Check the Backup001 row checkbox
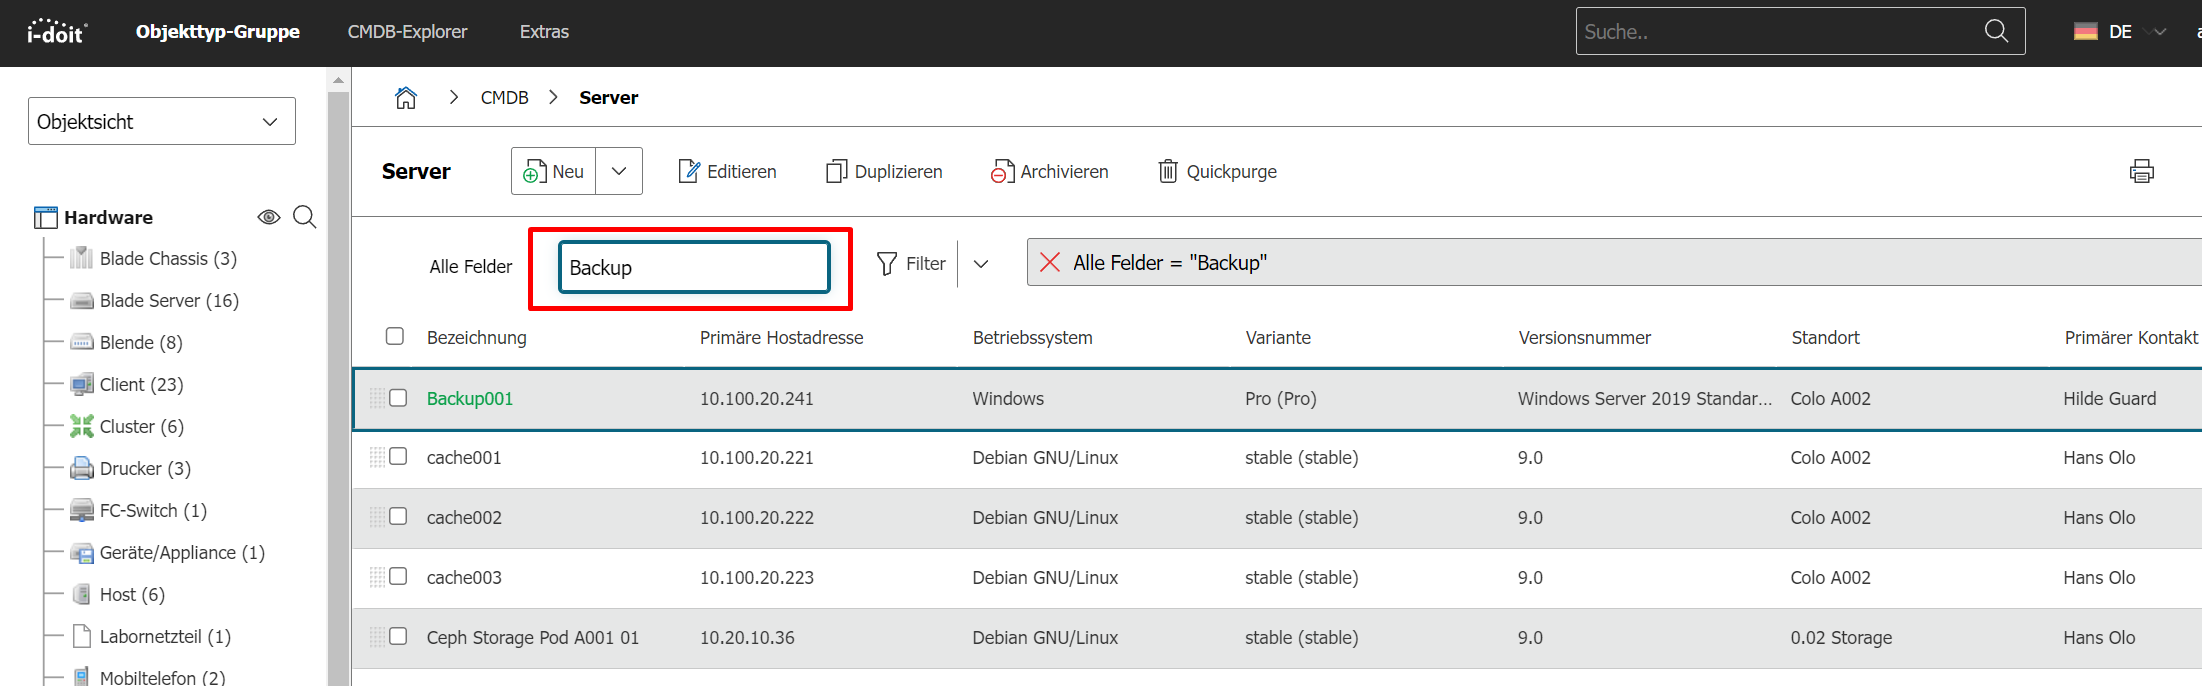 398,398
